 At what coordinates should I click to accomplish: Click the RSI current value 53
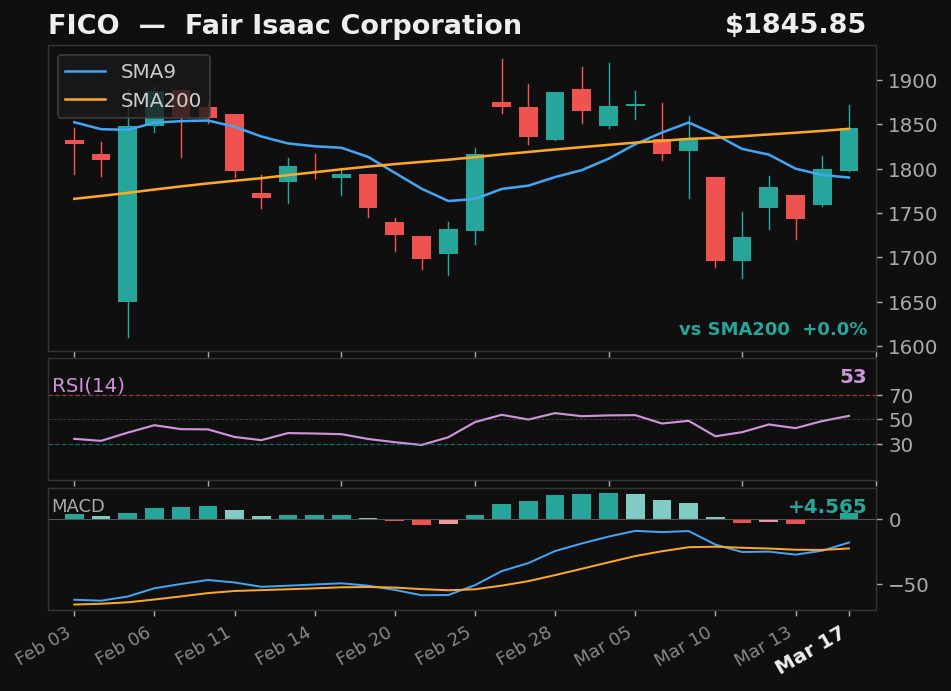click(853, 377)
